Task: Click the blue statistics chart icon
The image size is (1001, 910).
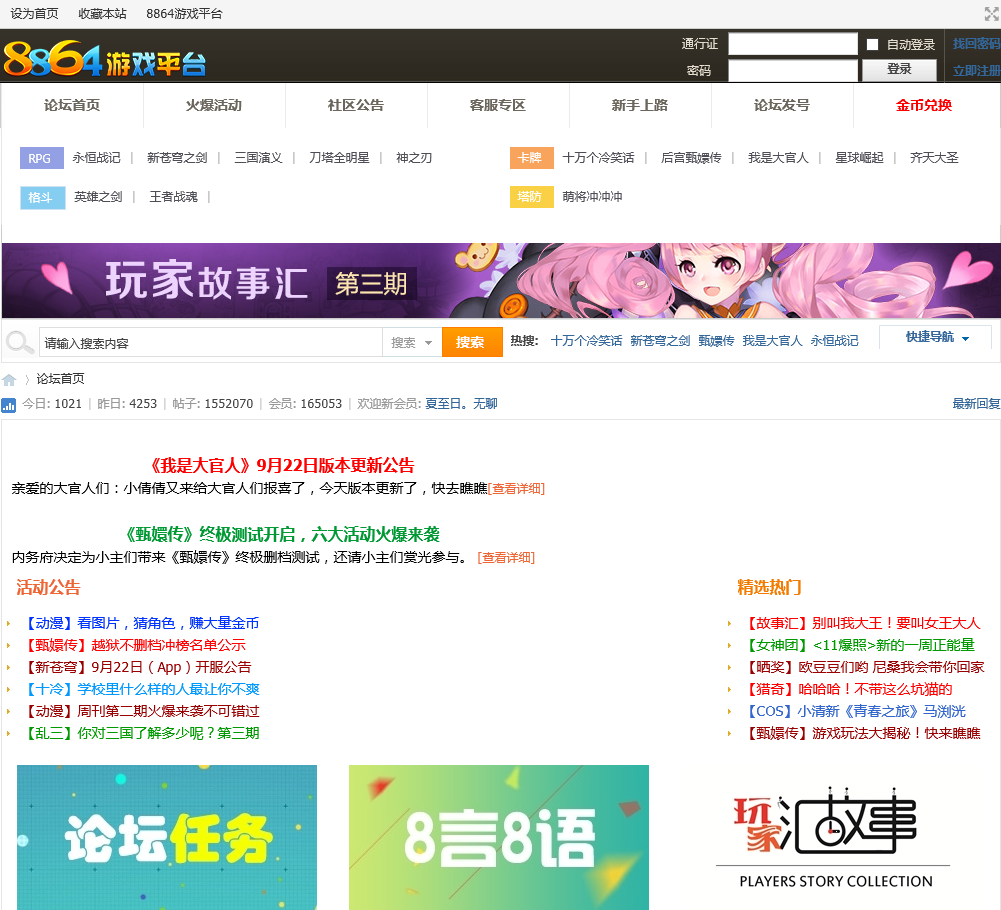Action: [9, 405]
